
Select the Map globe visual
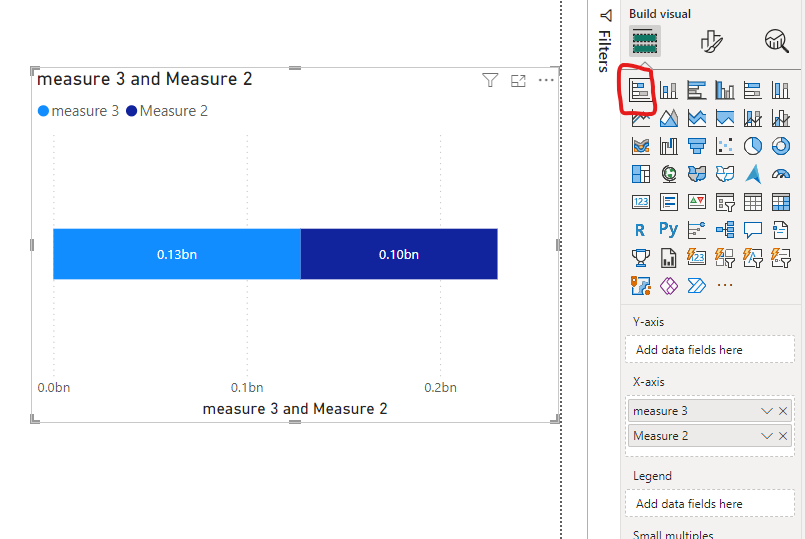[x=668, y=174]
